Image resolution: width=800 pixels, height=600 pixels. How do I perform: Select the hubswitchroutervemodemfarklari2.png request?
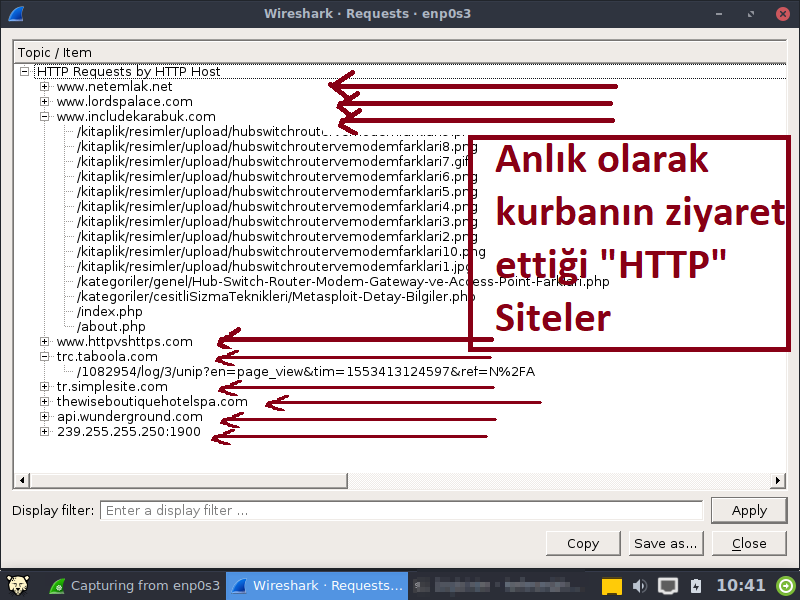(277, 236)
